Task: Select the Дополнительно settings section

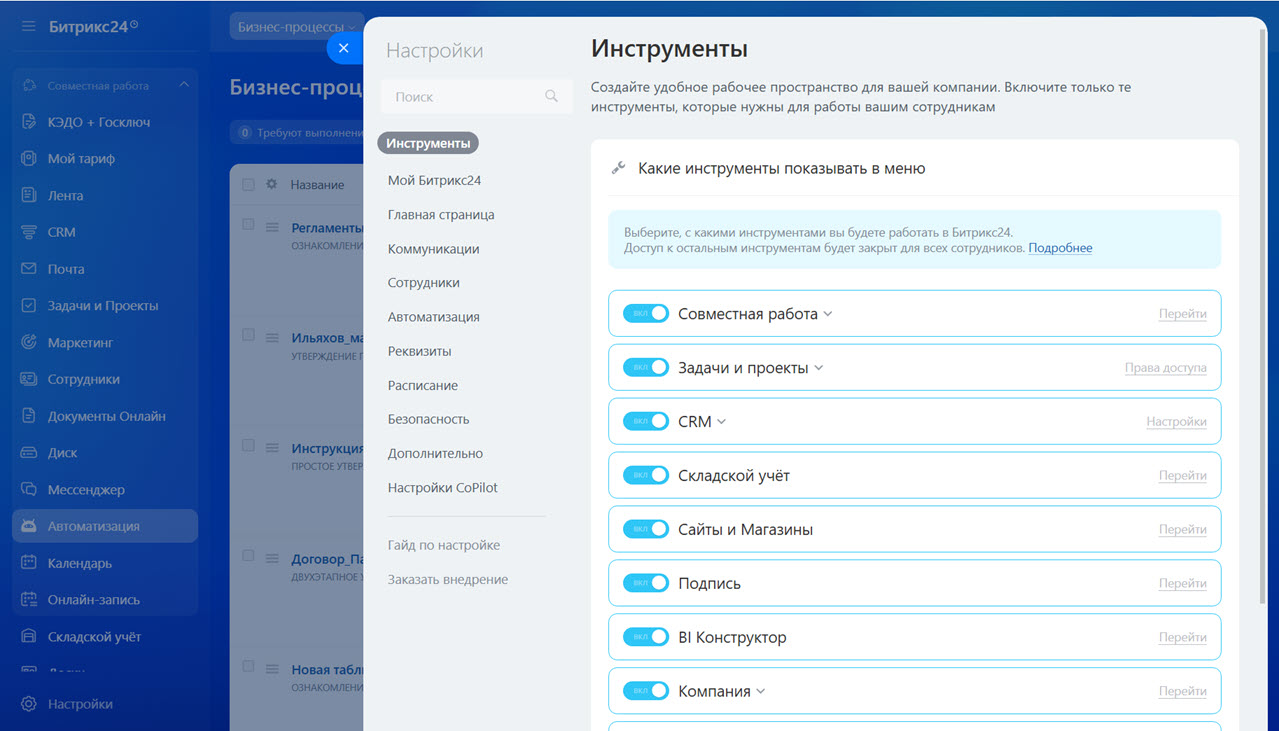Action: (x=436, y=453)
